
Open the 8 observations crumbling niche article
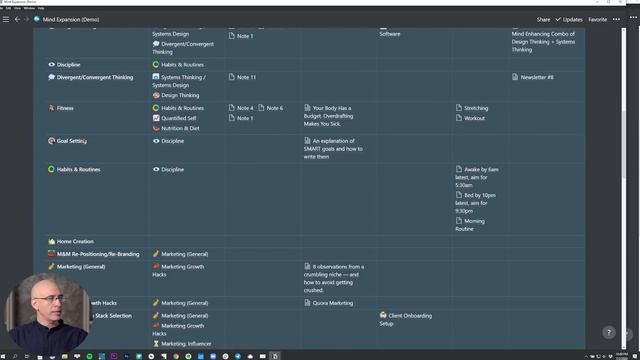[x=334, y=278]
